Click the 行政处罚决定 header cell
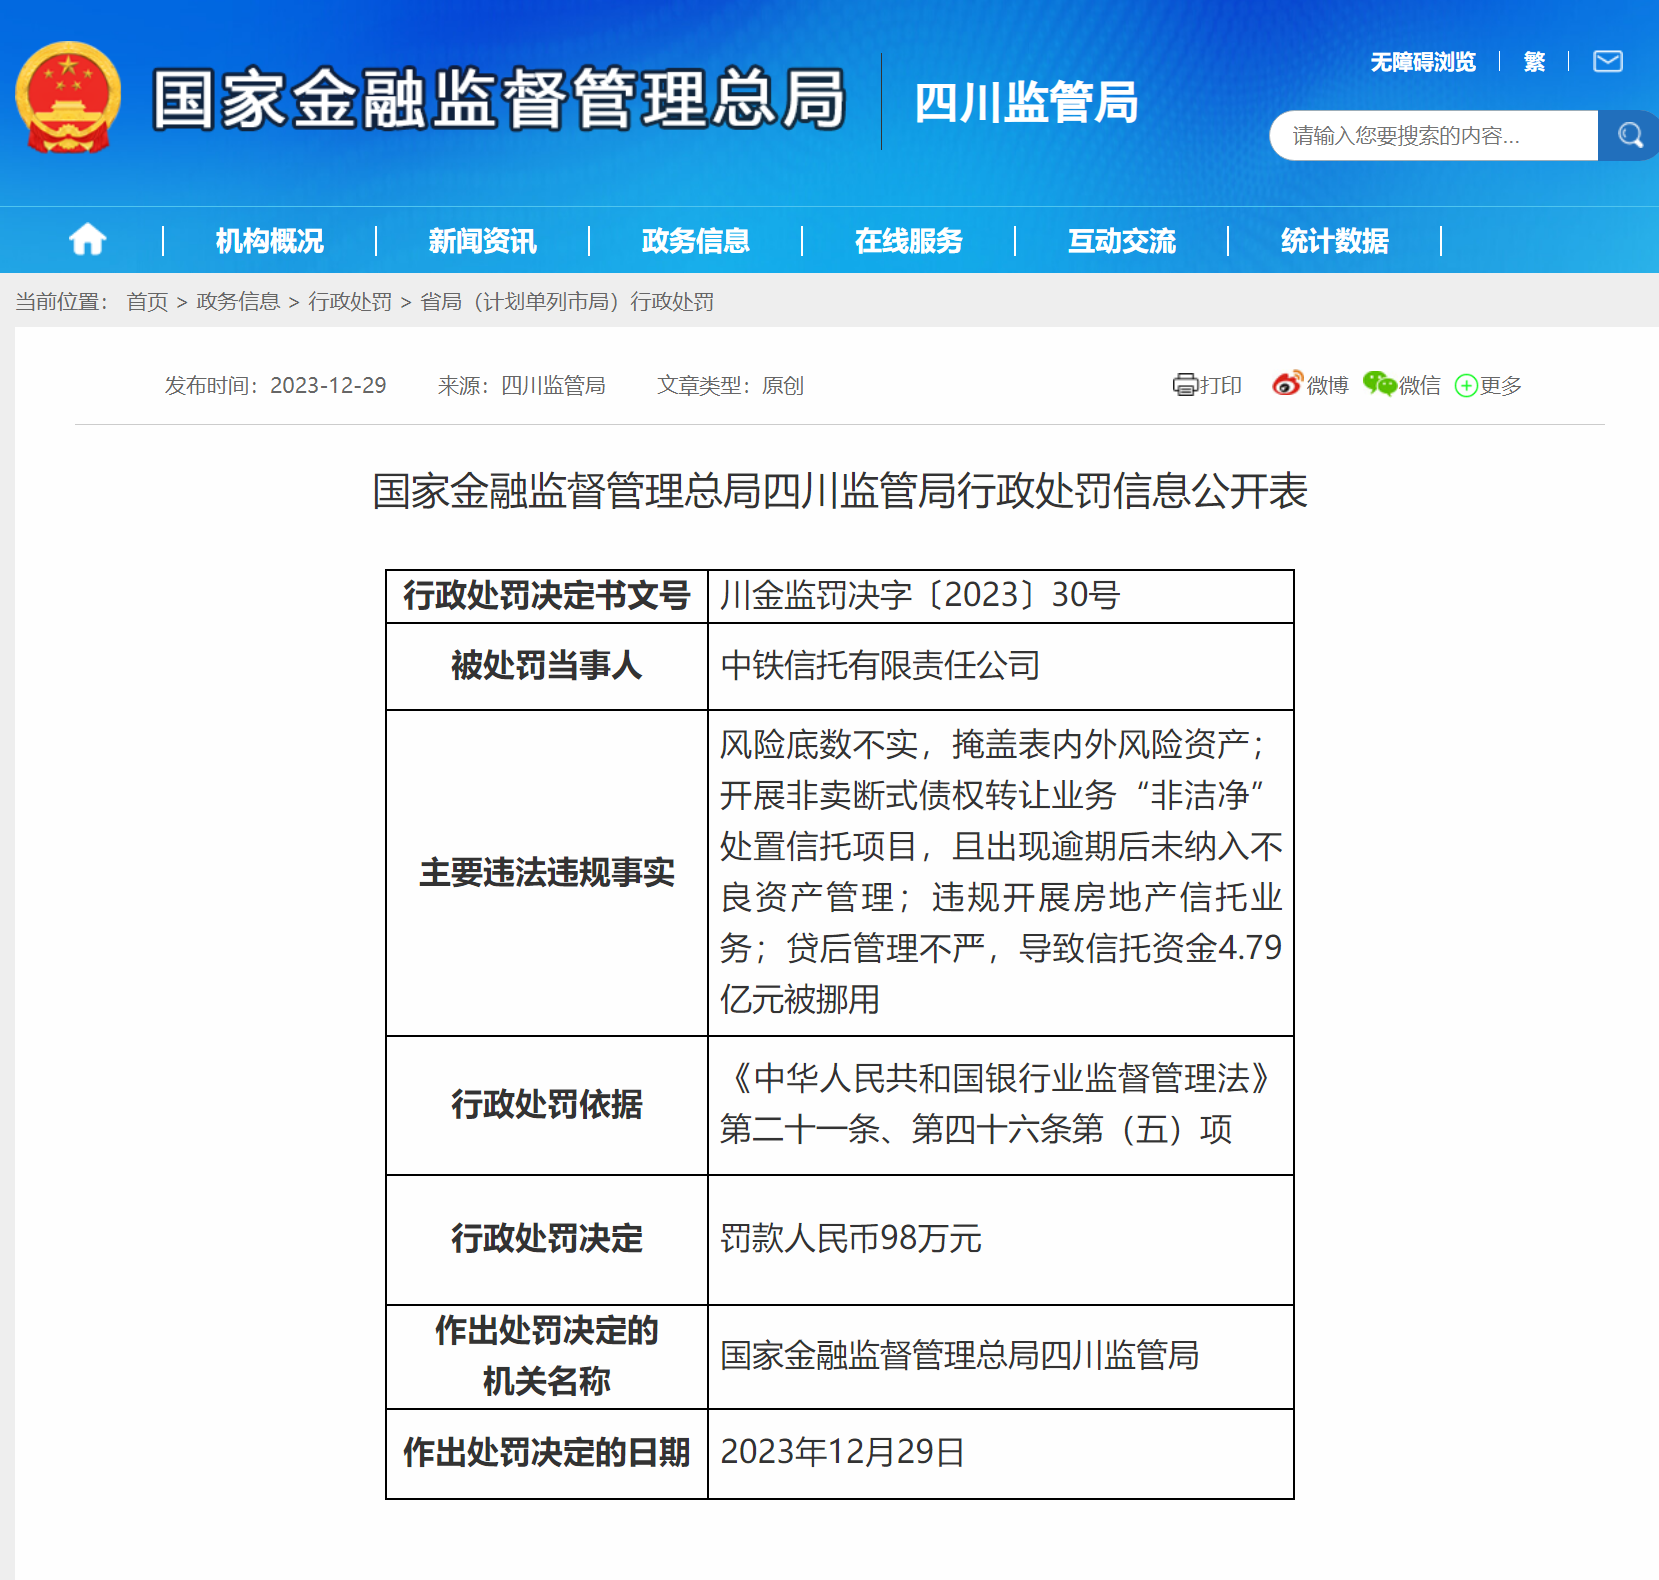1659x1580 pixels. click(547, 1239)
